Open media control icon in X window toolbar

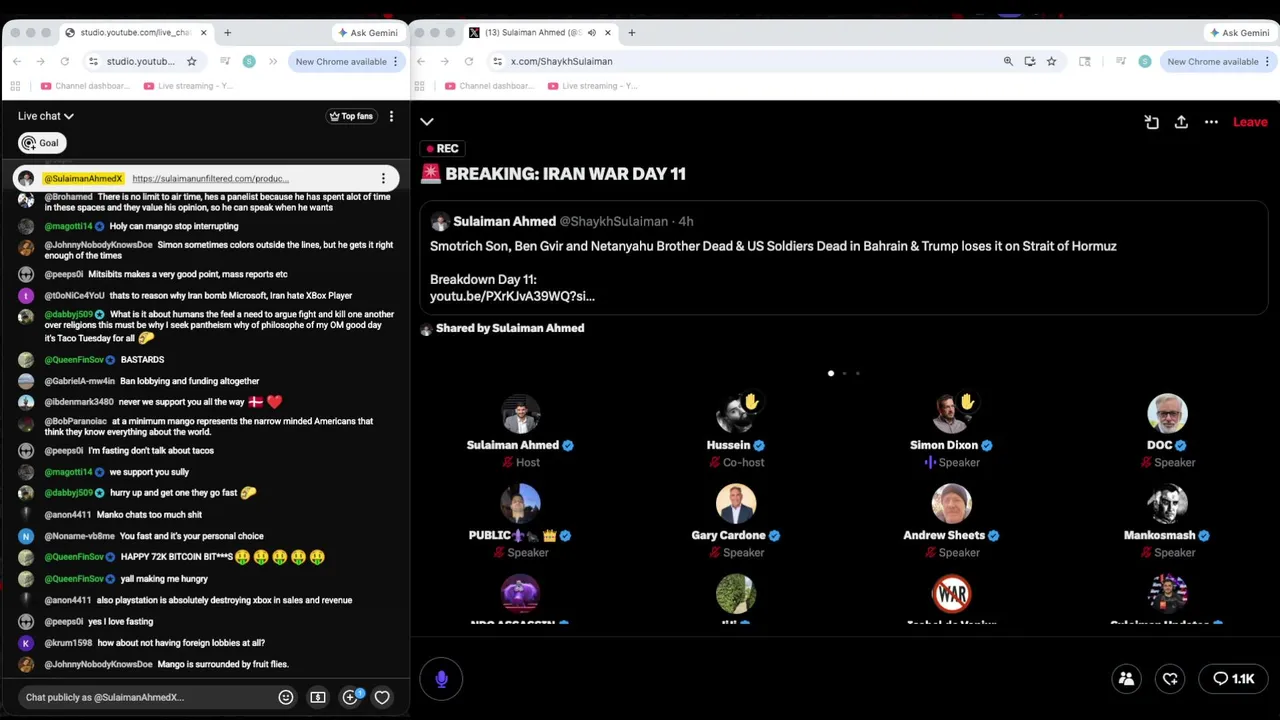click(1121, 61)
